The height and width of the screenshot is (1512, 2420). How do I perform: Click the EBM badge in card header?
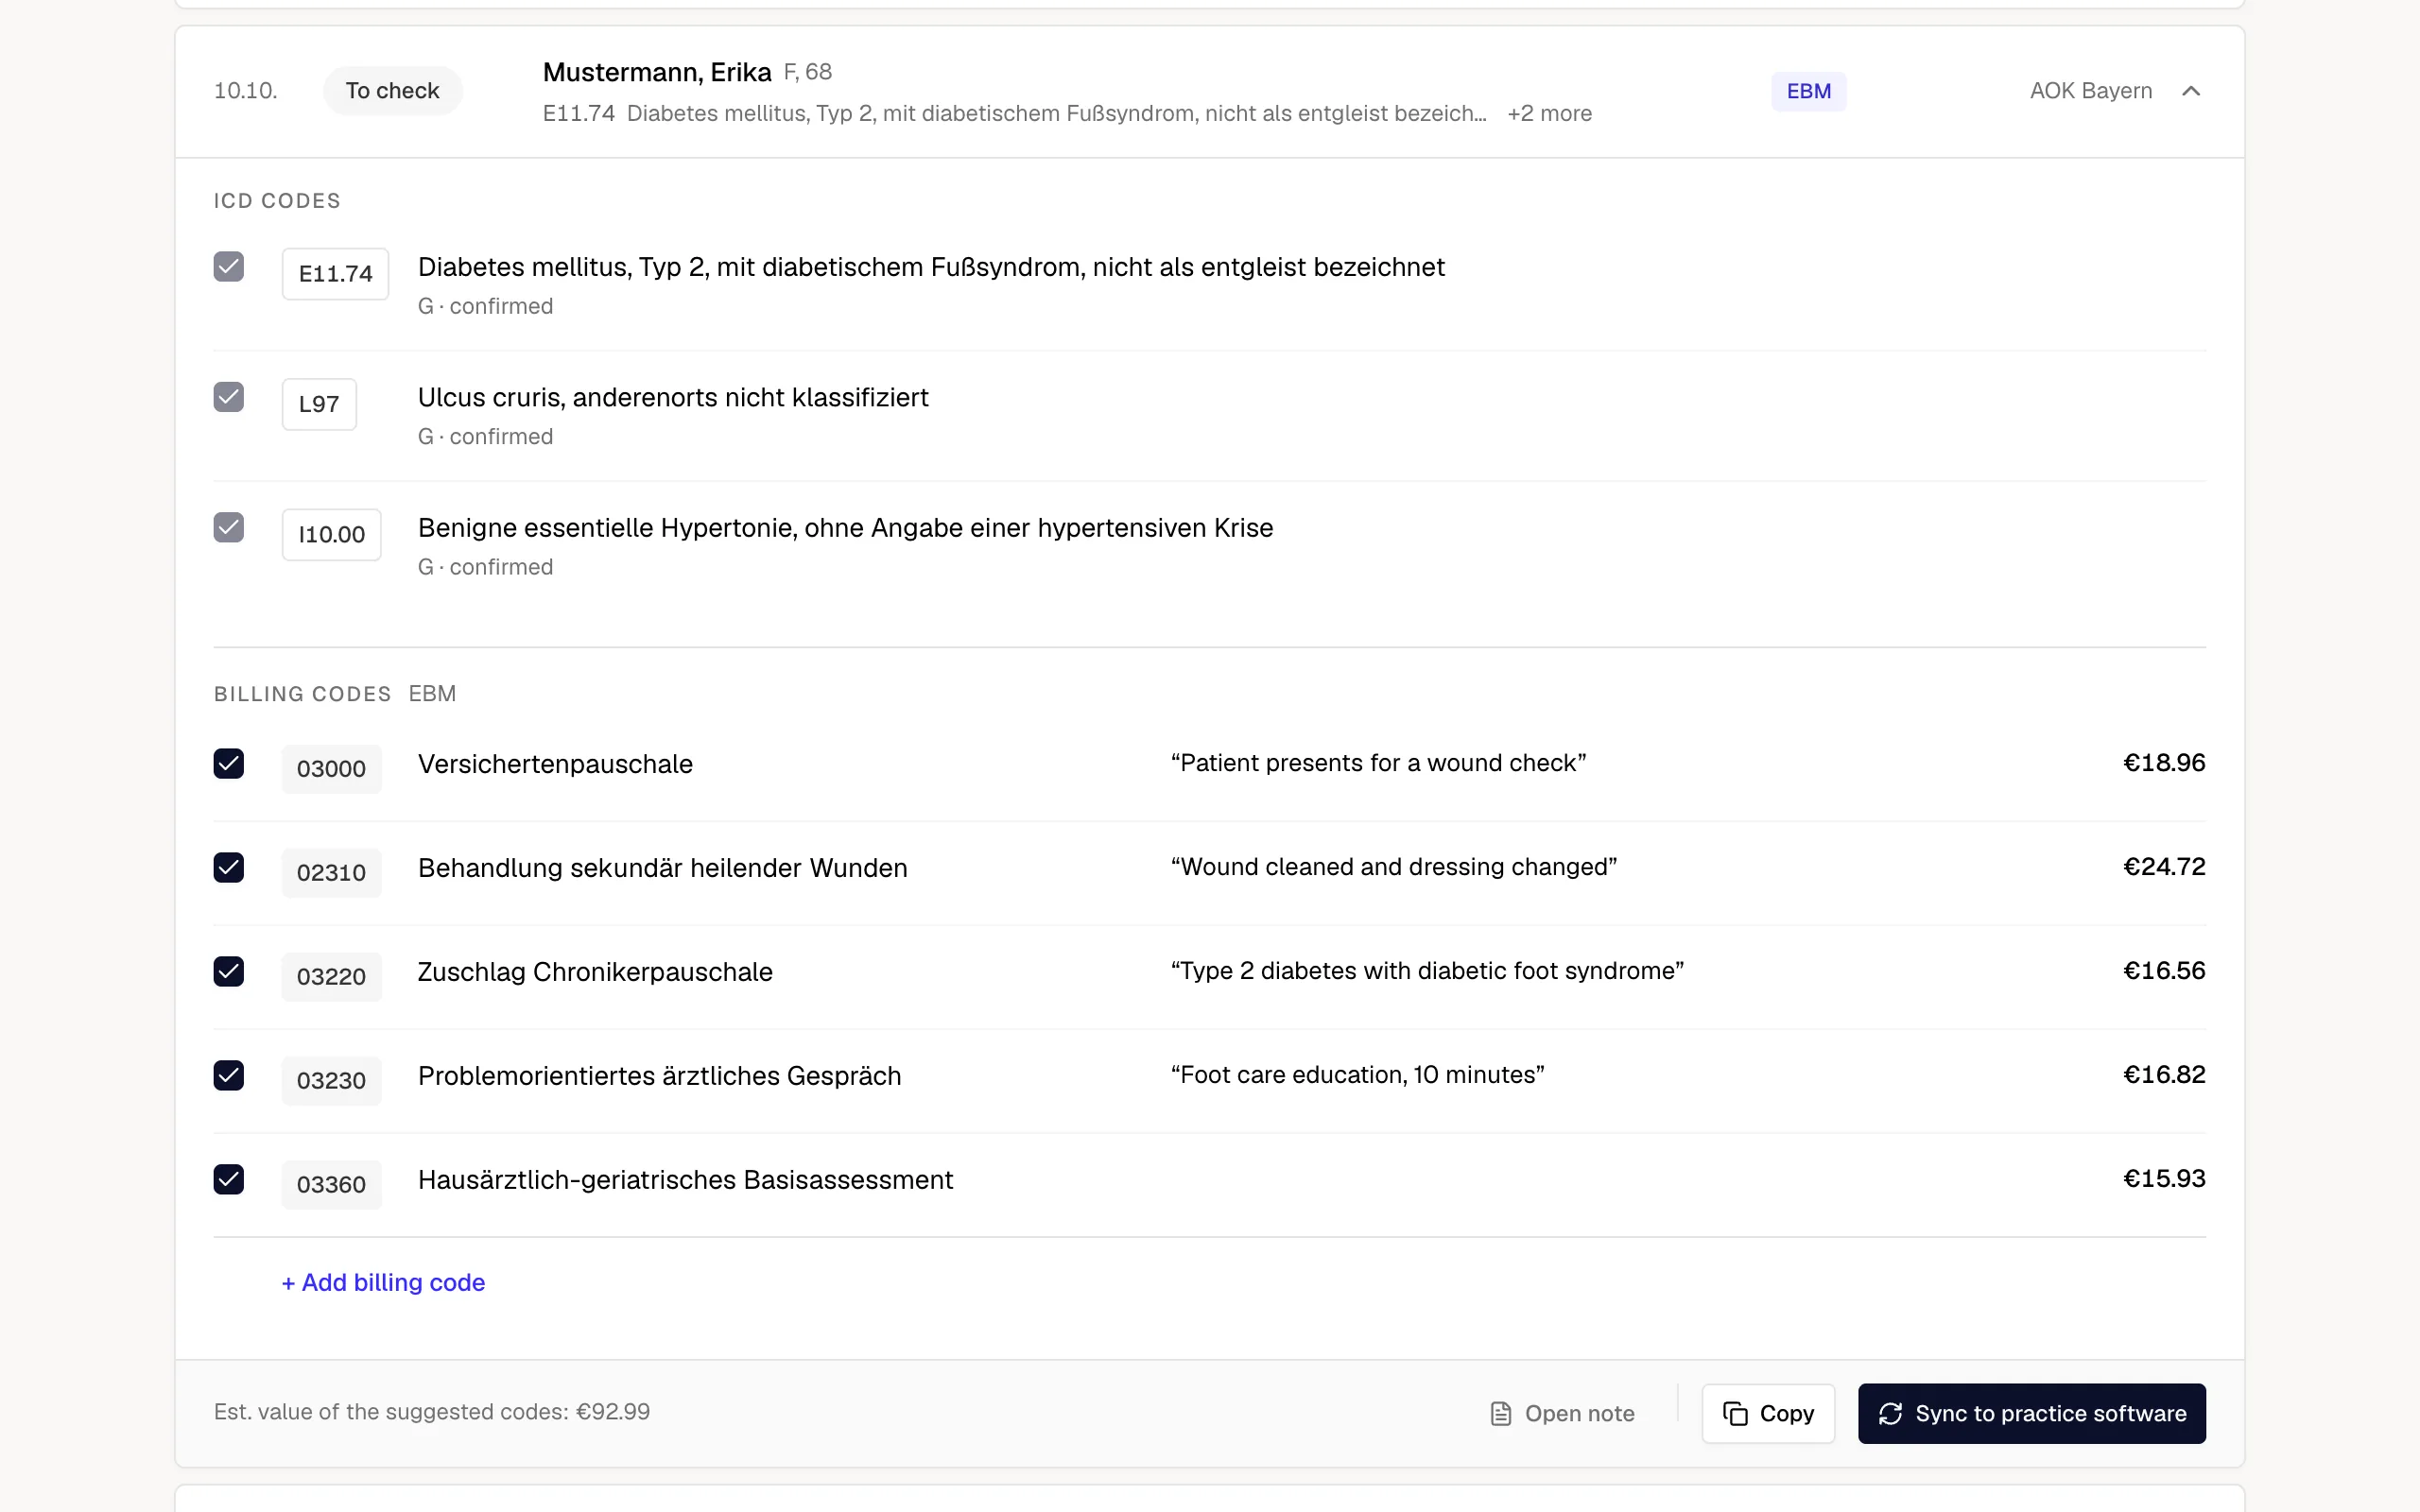(1808, 91)
